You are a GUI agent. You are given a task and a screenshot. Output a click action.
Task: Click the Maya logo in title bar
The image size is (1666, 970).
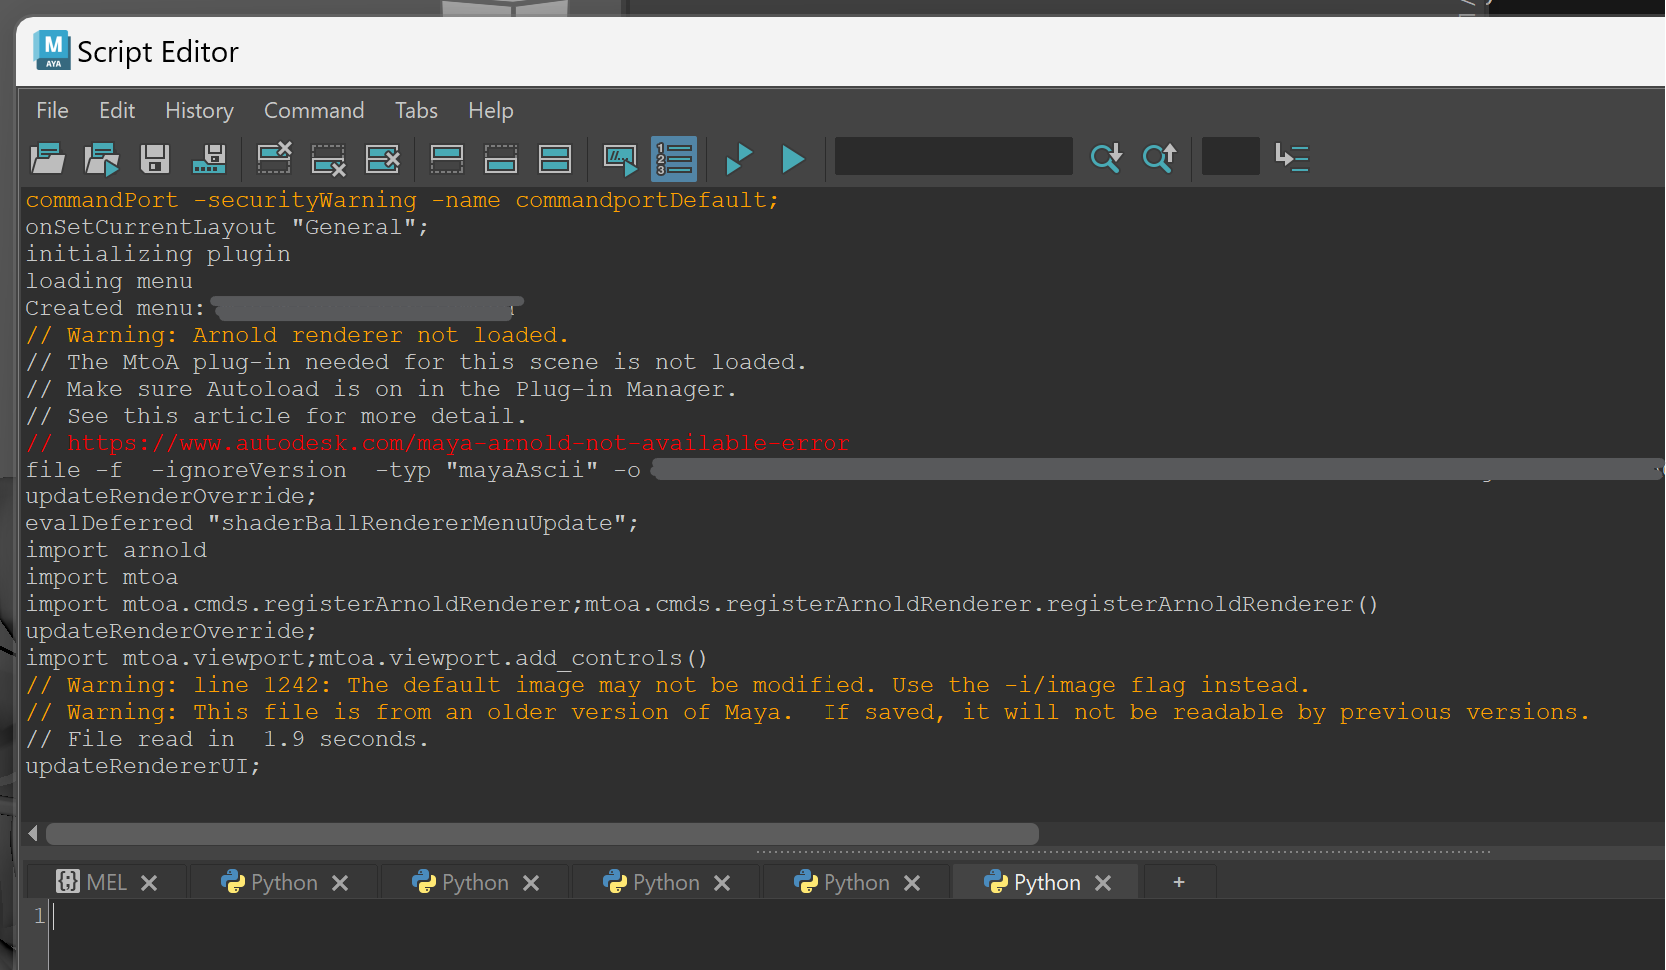pyautogui.click(x=52, y=50)
